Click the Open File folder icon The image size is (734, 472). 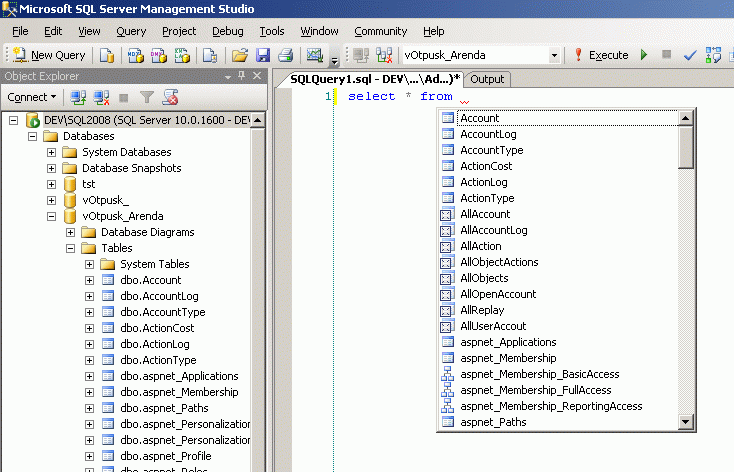(240, 55)
